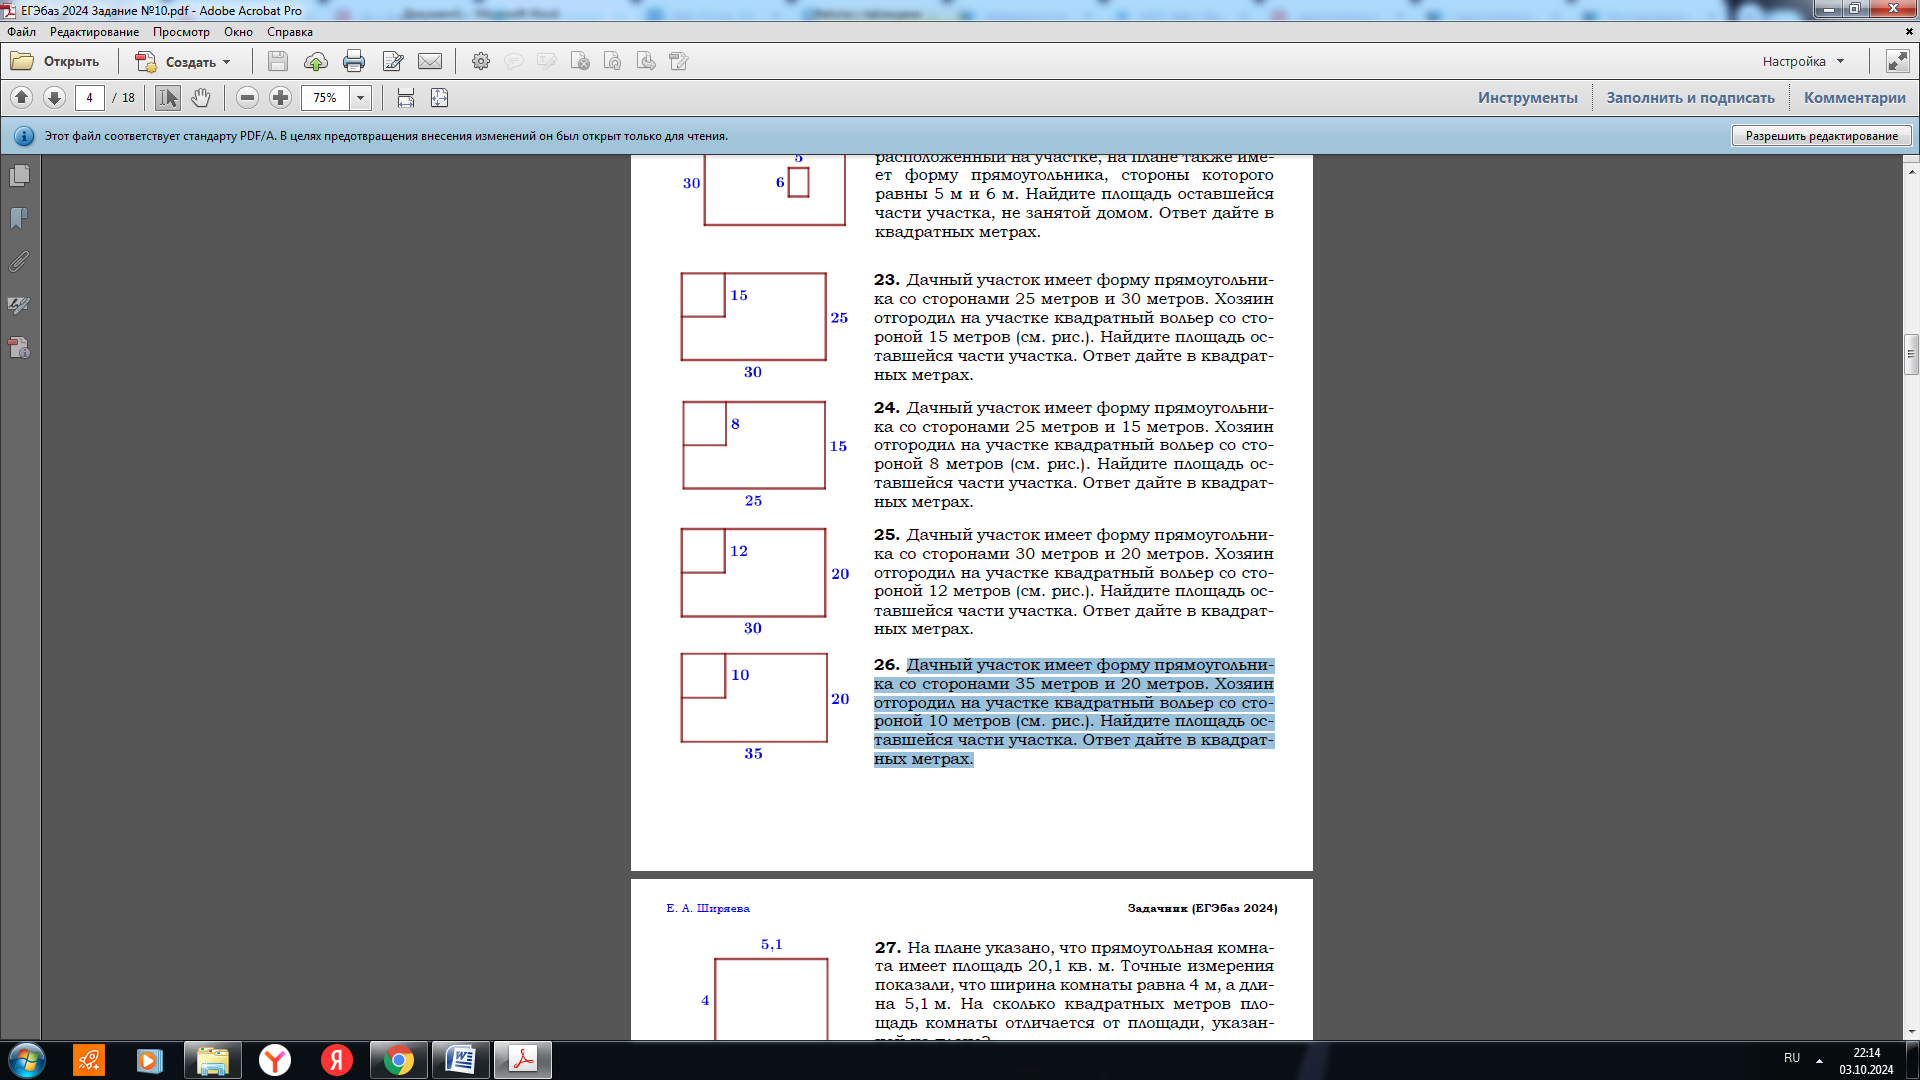Click the highlight text icon

click(x=547, y=61)
